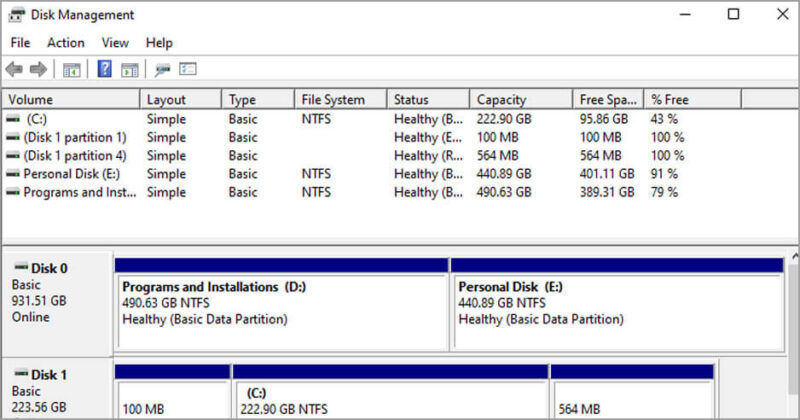Click the 43 % free cell

point(664,119)
